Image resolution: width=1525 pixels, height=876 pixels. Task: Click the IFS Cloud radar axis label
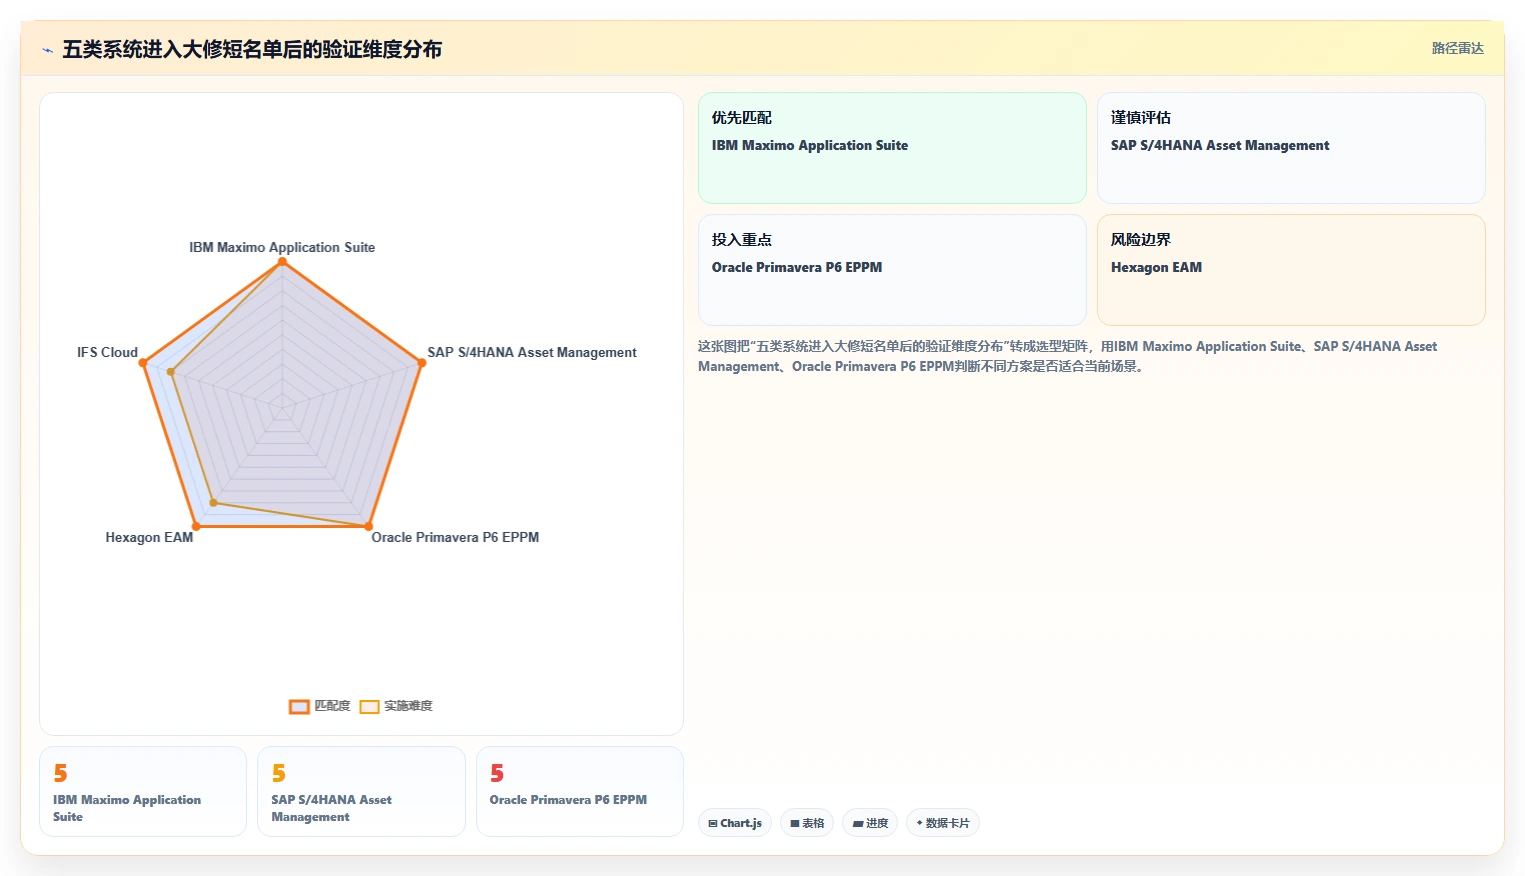[107, 352]
